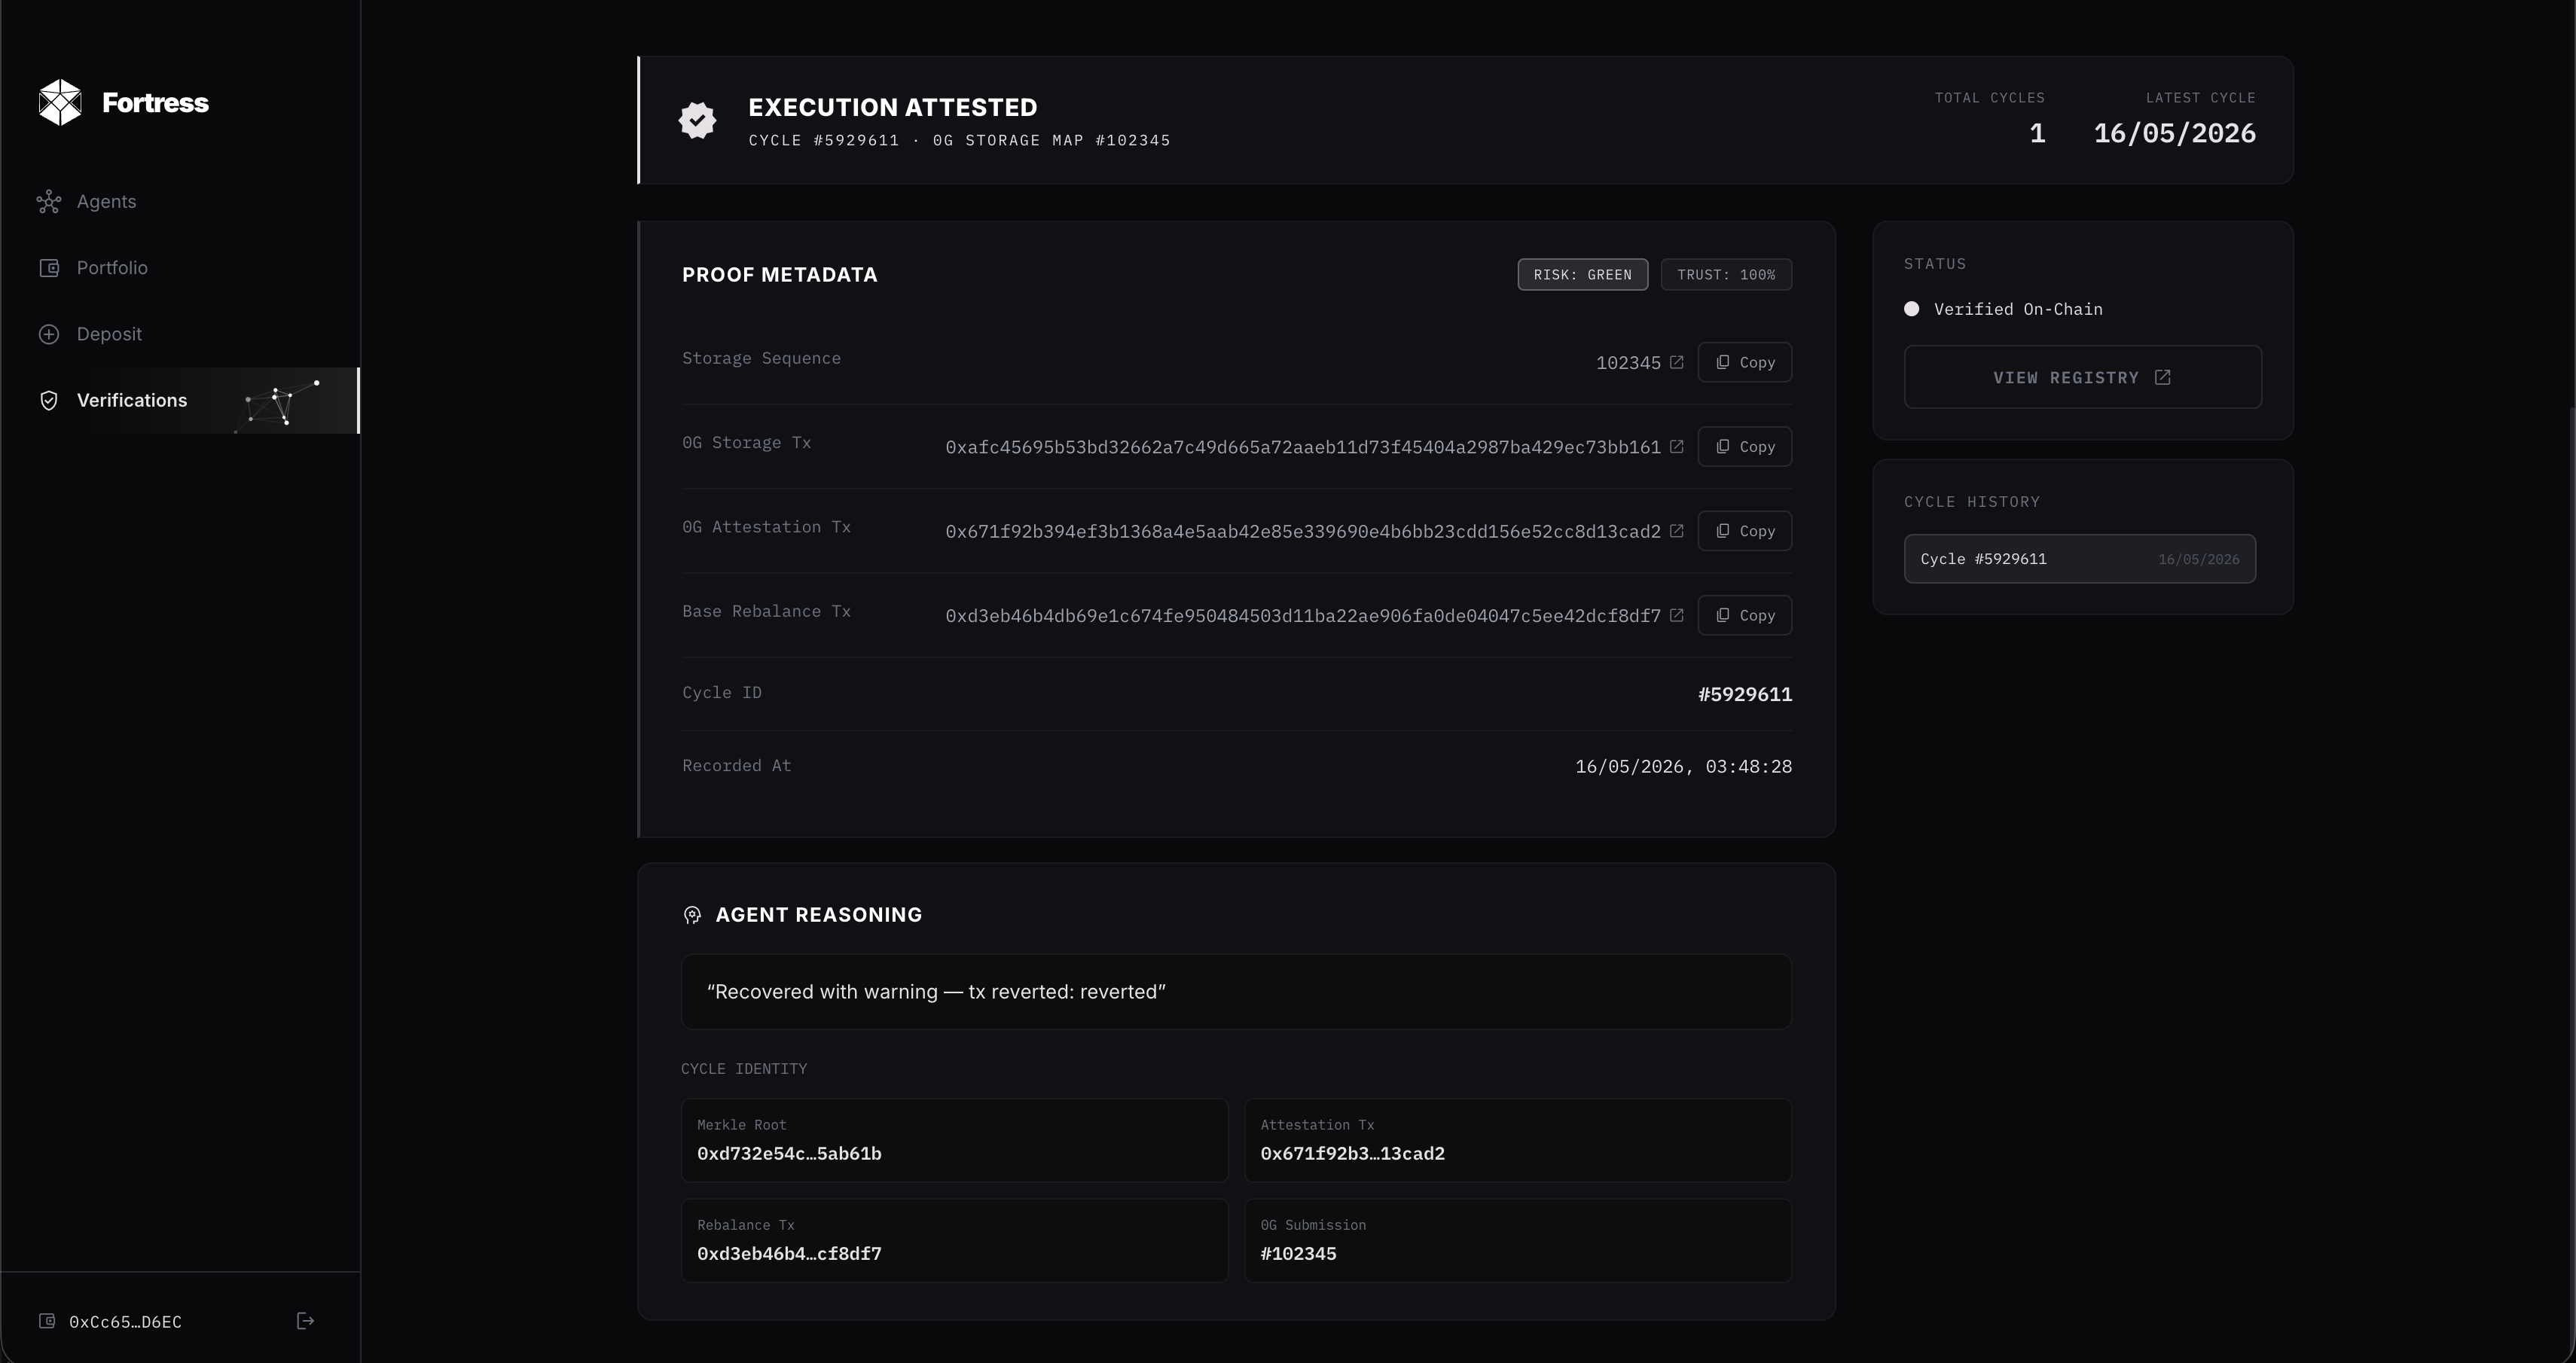Click the Fortress logo icon
The height and width of the screenshot is (1363, 2576).
pyautogui.click(x=60, y=102)
